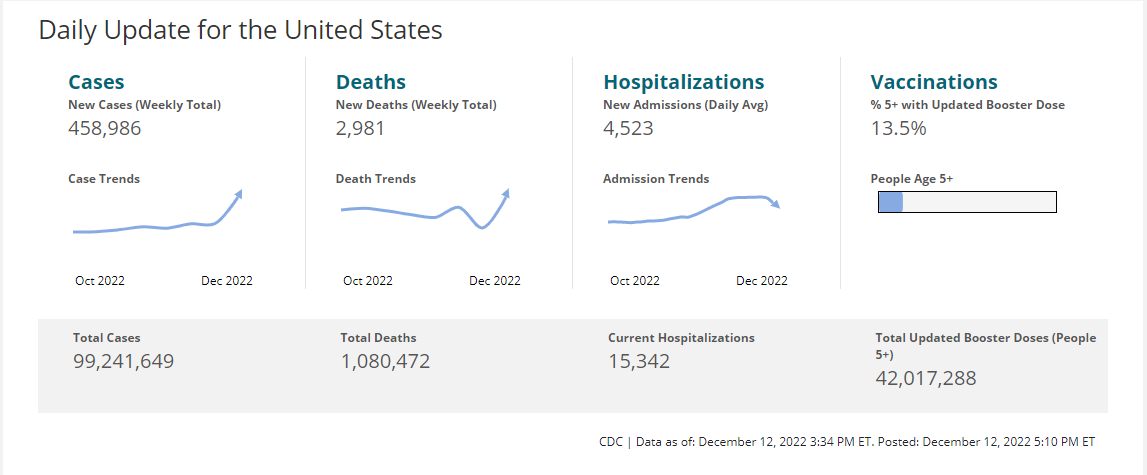Click the Total Cases 99,241,649 value
The height and width of the screenshot is (475, 1147).
[124, 361]
